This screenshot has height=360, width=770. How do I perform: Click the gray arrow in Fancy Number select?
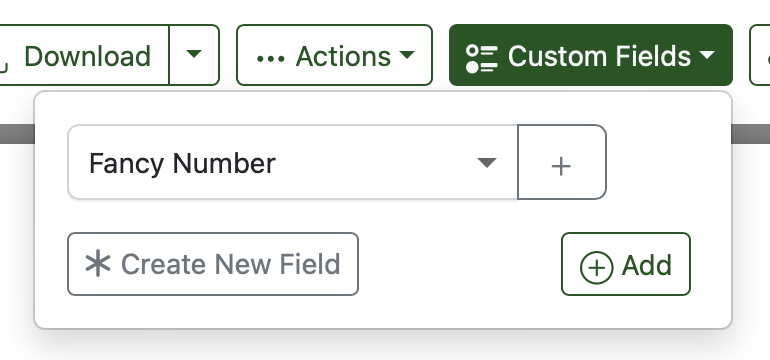coord(487,163)
